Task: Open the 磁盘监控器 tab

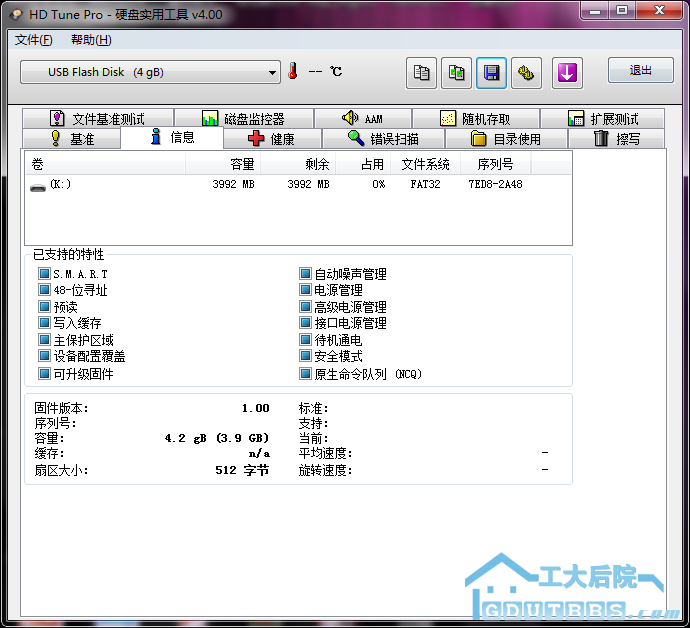Action: point(244,118)
